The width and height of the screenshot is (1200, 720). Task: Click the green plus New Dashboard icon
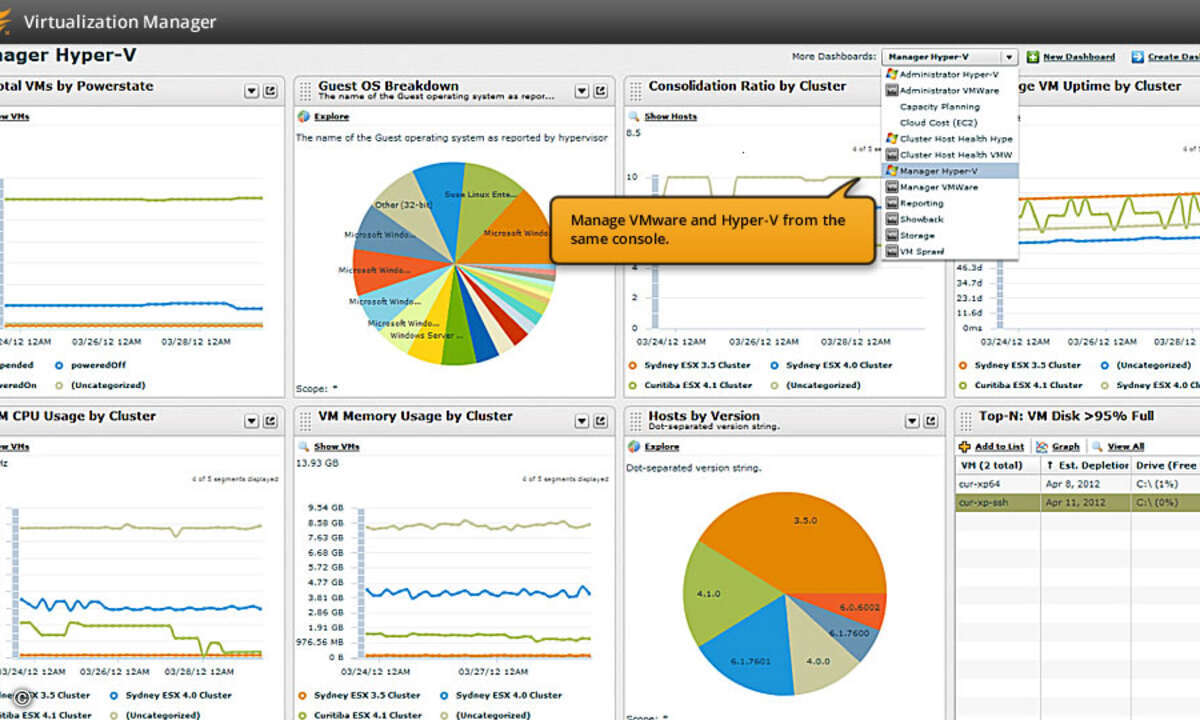tap(1033, 57)
